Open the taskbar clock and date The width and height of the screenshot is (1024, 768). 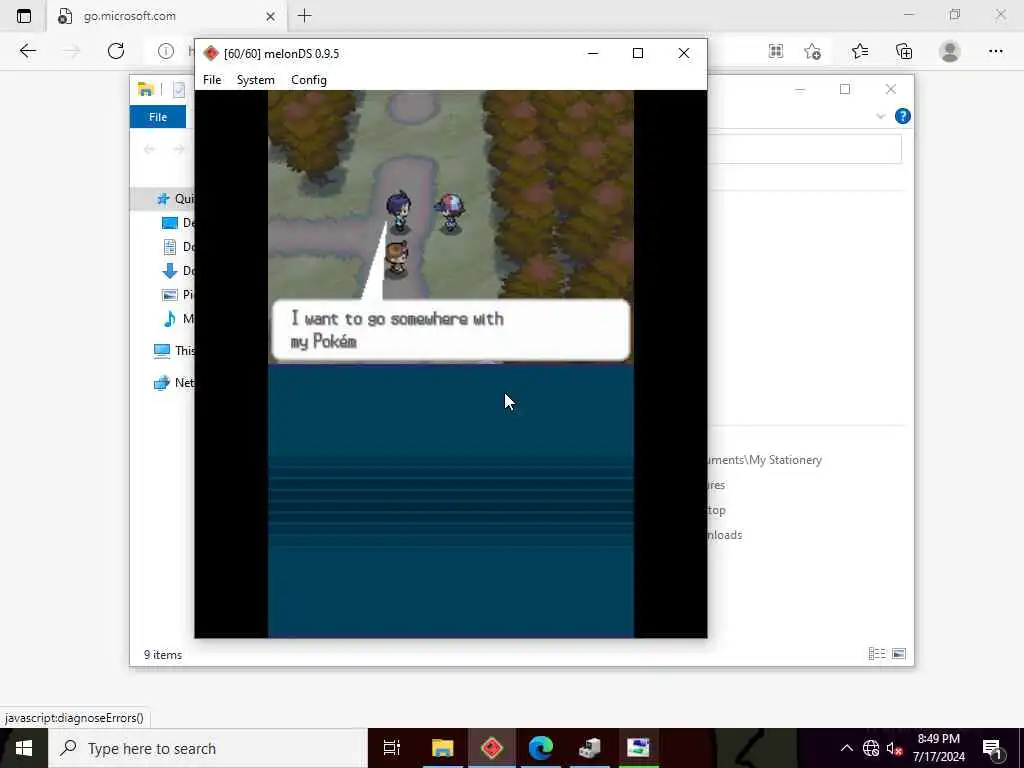[938, 748]
